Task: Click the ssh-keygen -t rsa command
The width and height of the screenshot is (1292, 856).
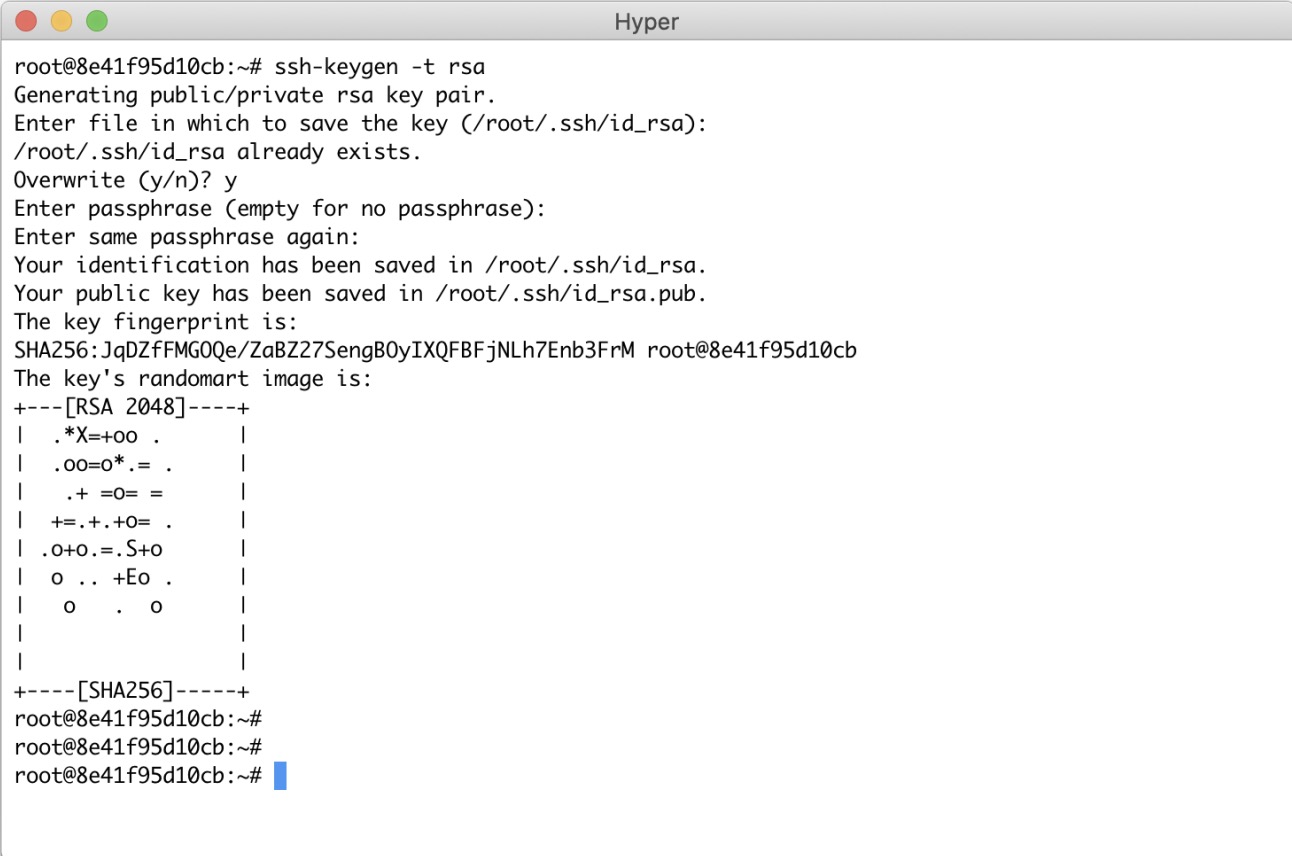Action: (x=380, y=68)
